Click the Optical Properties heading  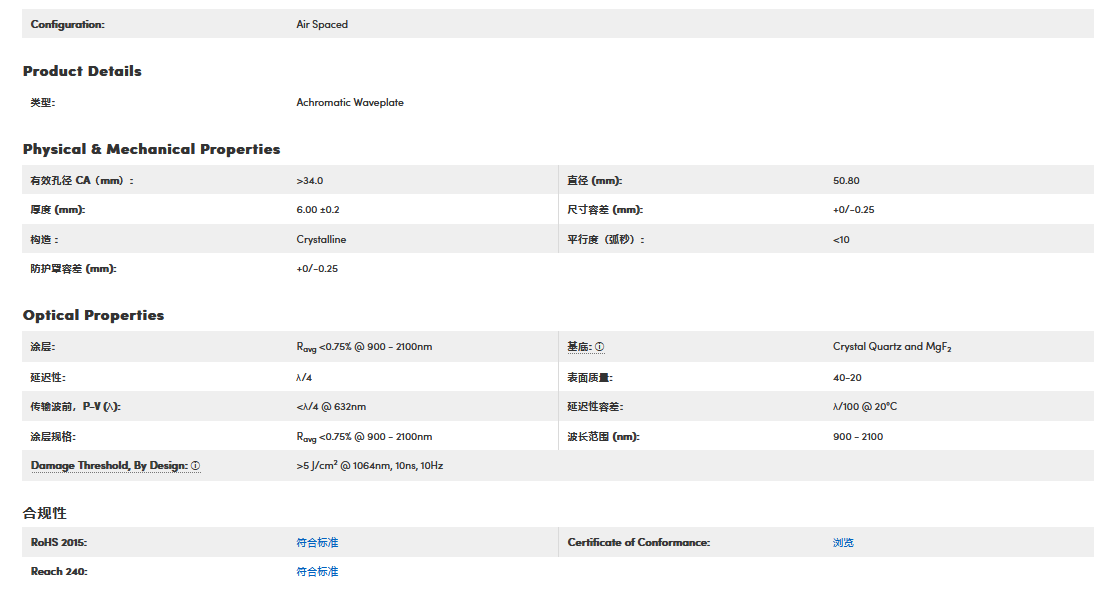pyautogui.click(x=93, y=315)
